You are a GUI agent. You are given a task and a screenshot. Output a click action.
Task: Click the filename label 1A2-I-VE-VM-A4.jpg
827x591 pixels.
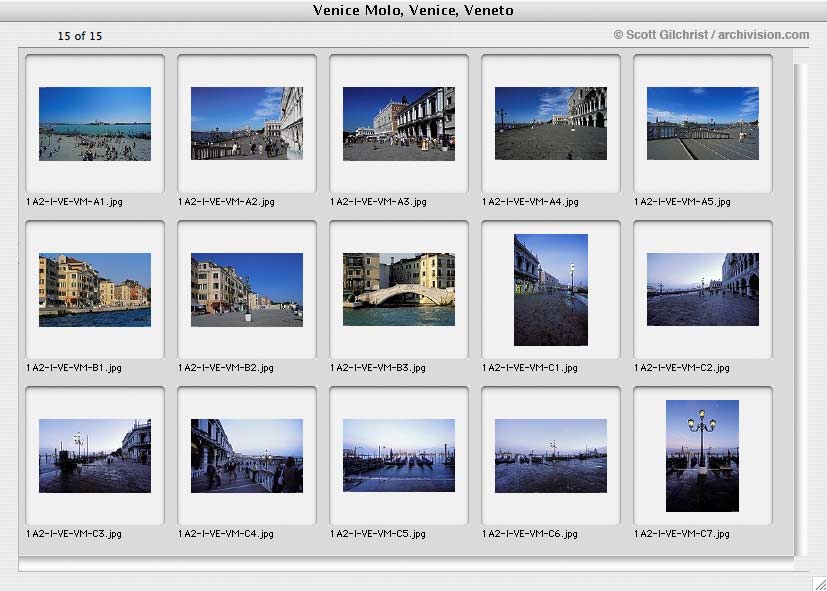click(x=530, y=202)
